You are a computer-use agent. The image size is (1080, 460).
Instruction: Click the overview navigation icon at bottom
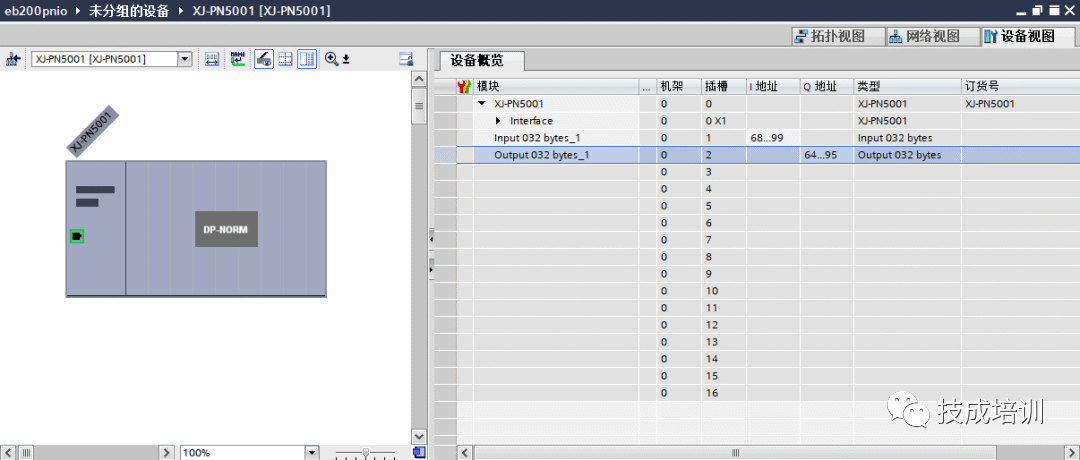pyautogui.click(x=419, y=452)
